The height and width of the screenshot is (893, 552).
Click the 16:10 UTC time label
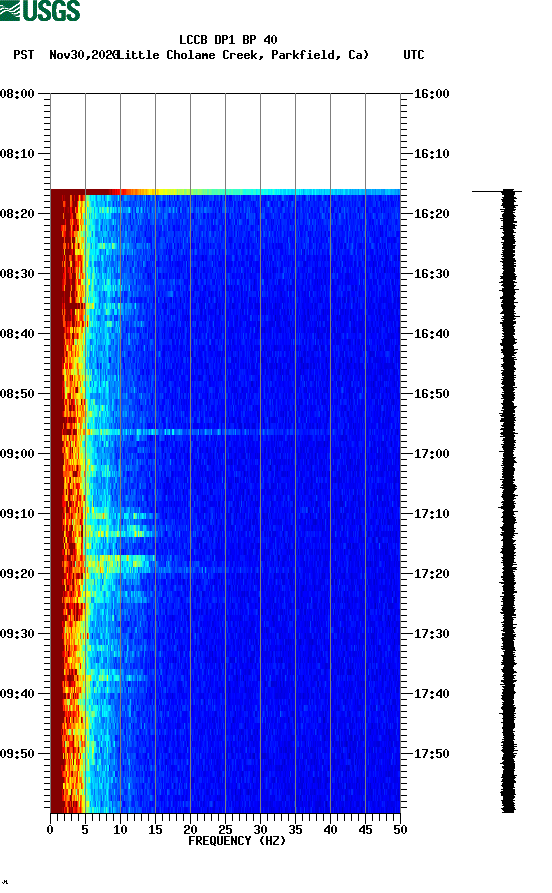click(431, 154)
